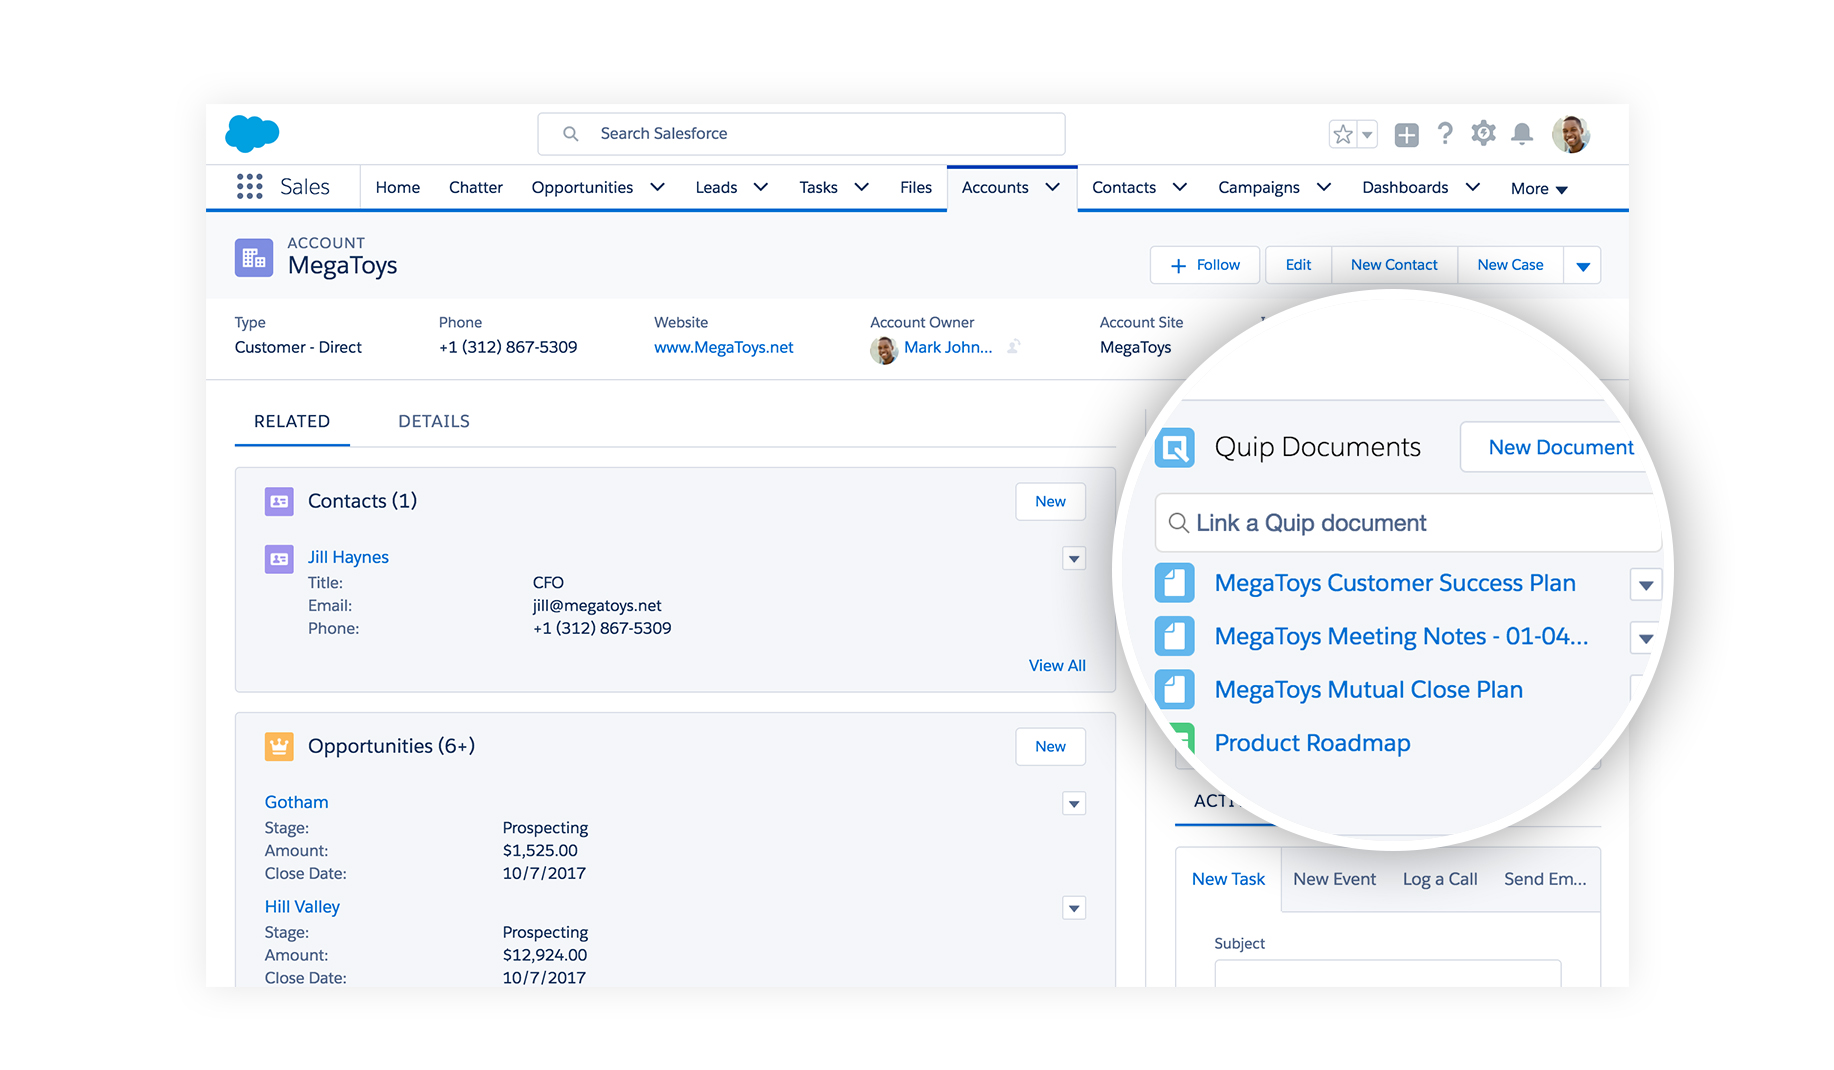The height and width of the screenshot is (1070, 1834).
Task: Open the help question mark icon
Action: coord(1445,133)
